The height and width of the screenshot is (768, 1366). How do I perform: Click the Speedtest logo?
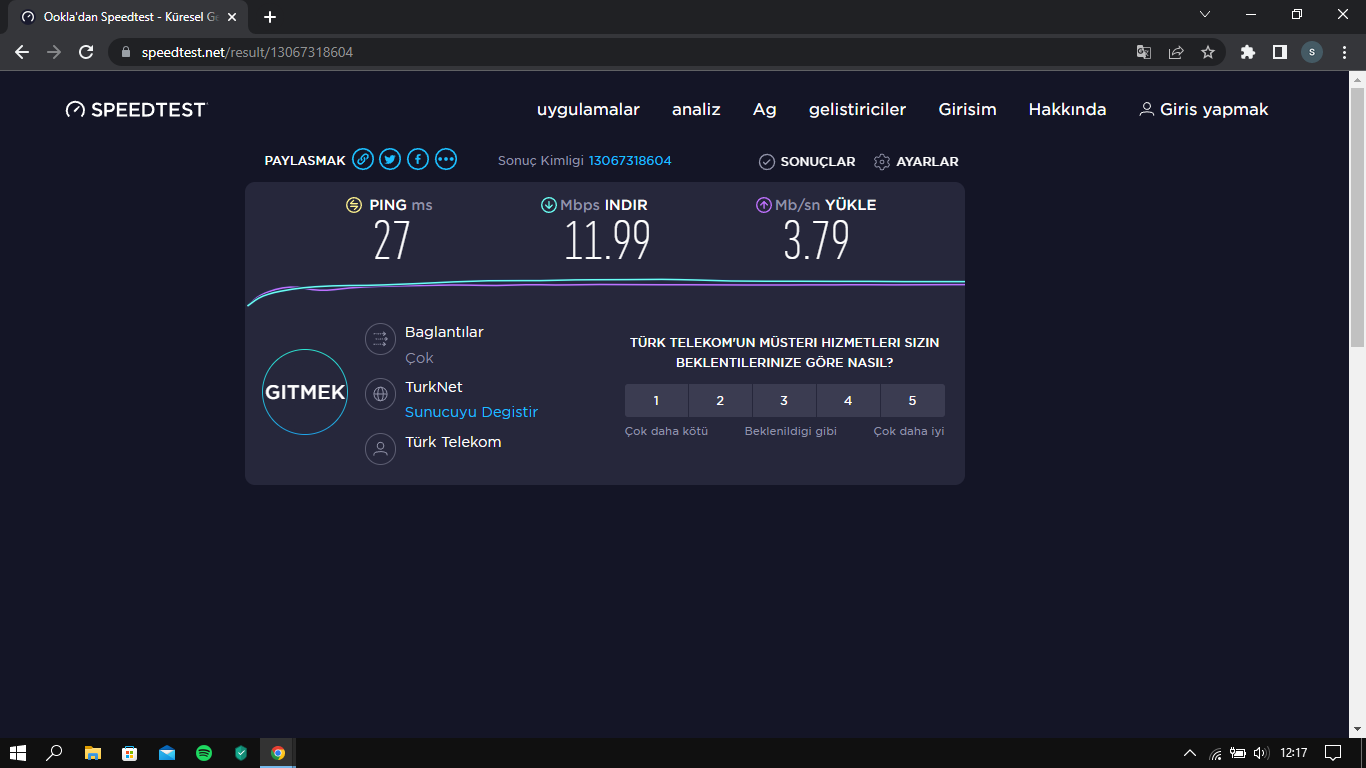pyautogui.click(x=135, y=110)
